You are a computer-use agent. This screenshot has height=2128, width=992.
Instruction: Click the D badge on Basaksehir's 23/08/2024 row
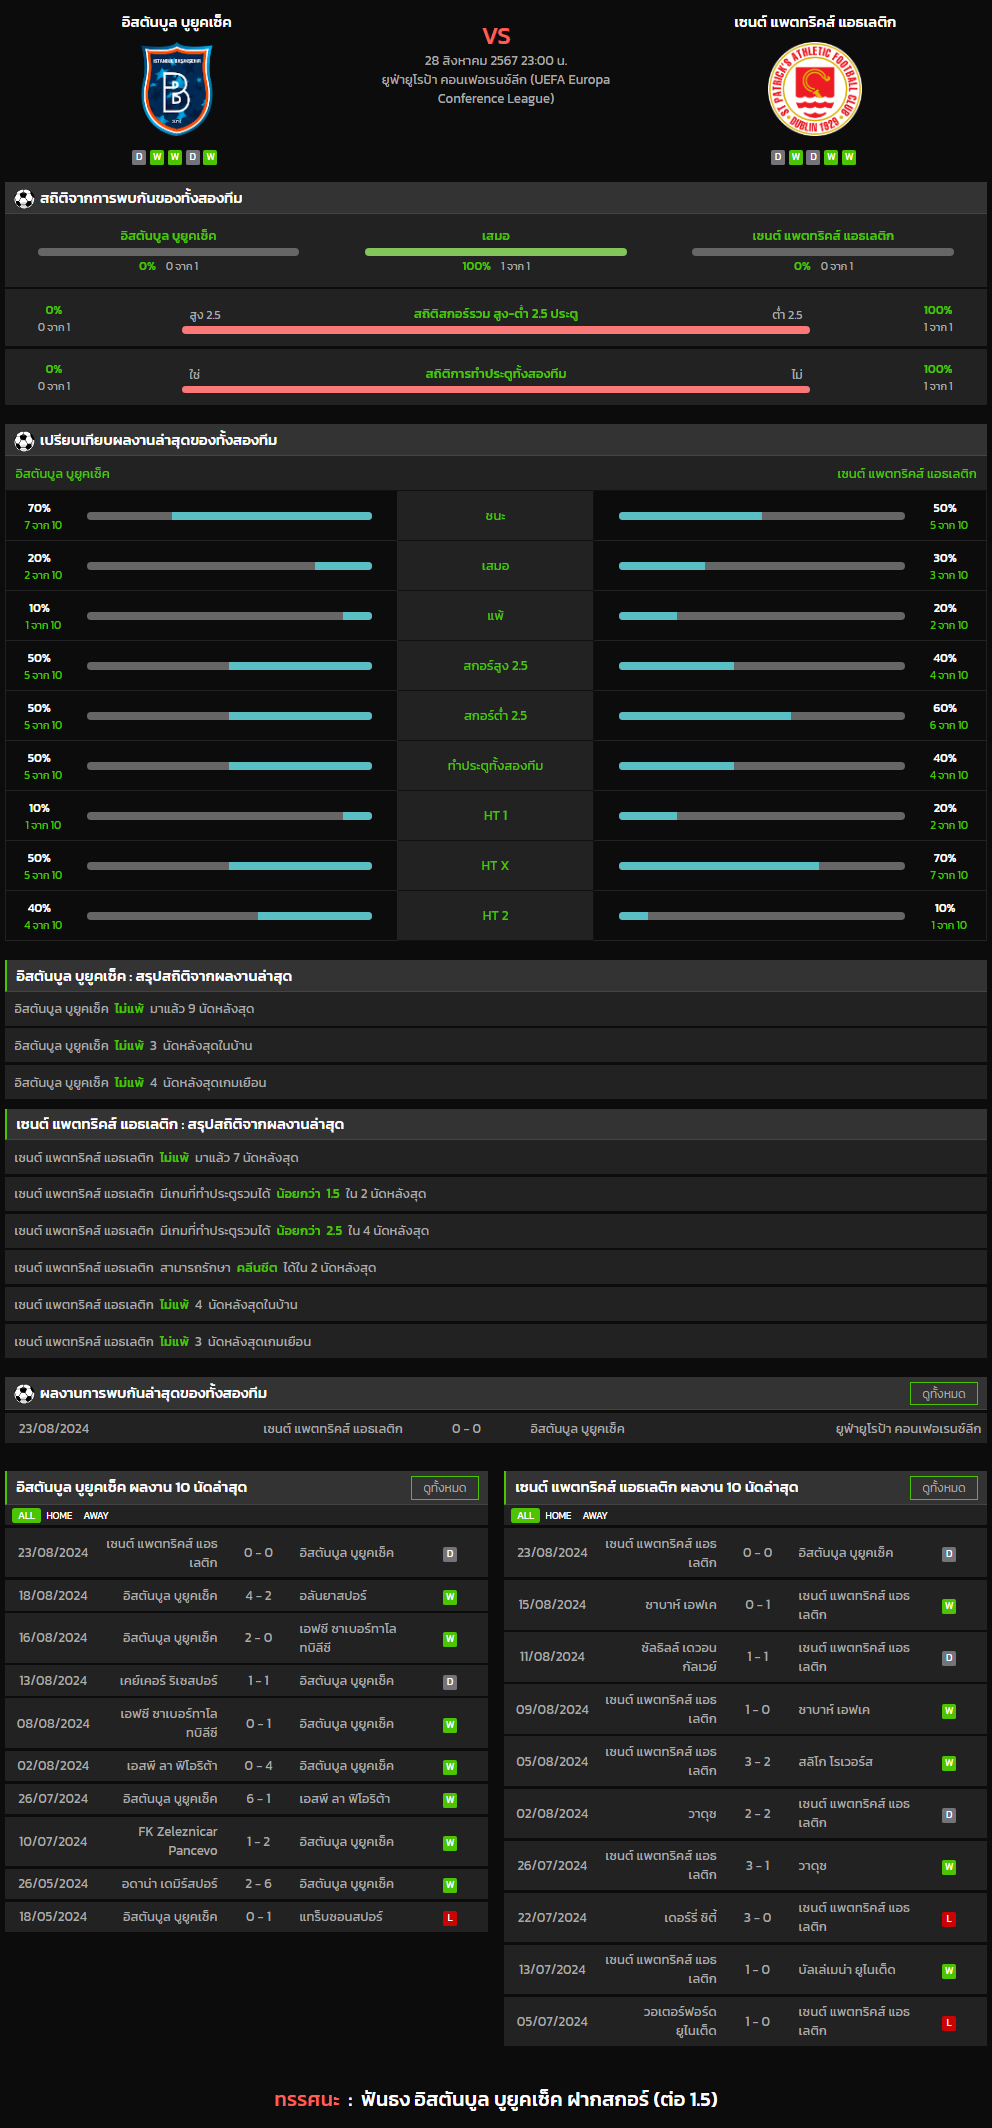click(x=450, y=1554)
